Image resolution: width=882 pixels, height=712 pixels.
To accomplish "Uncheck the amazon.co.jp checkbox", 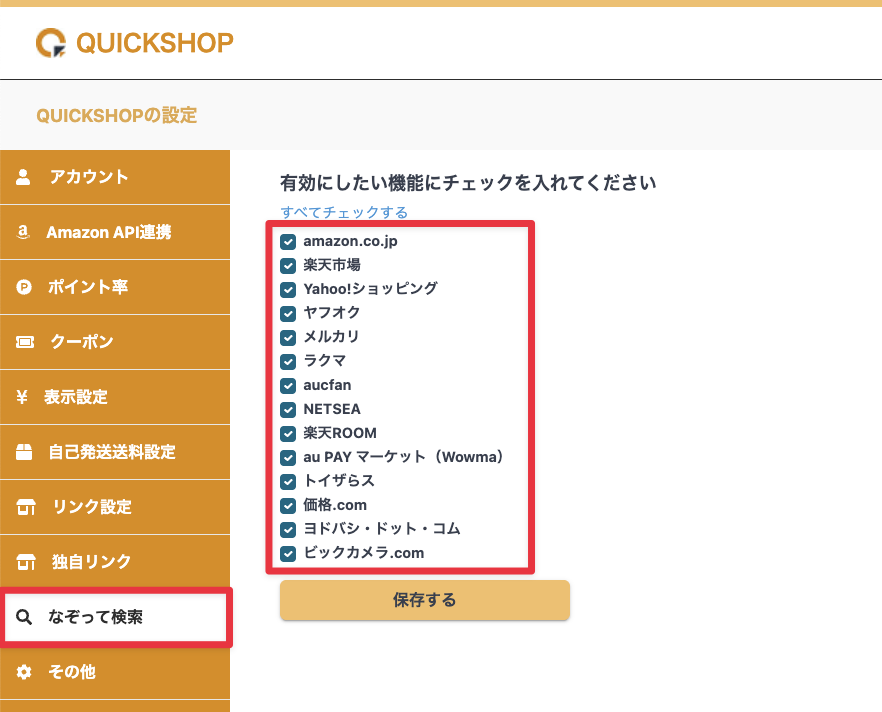I will tap(288, 241).
